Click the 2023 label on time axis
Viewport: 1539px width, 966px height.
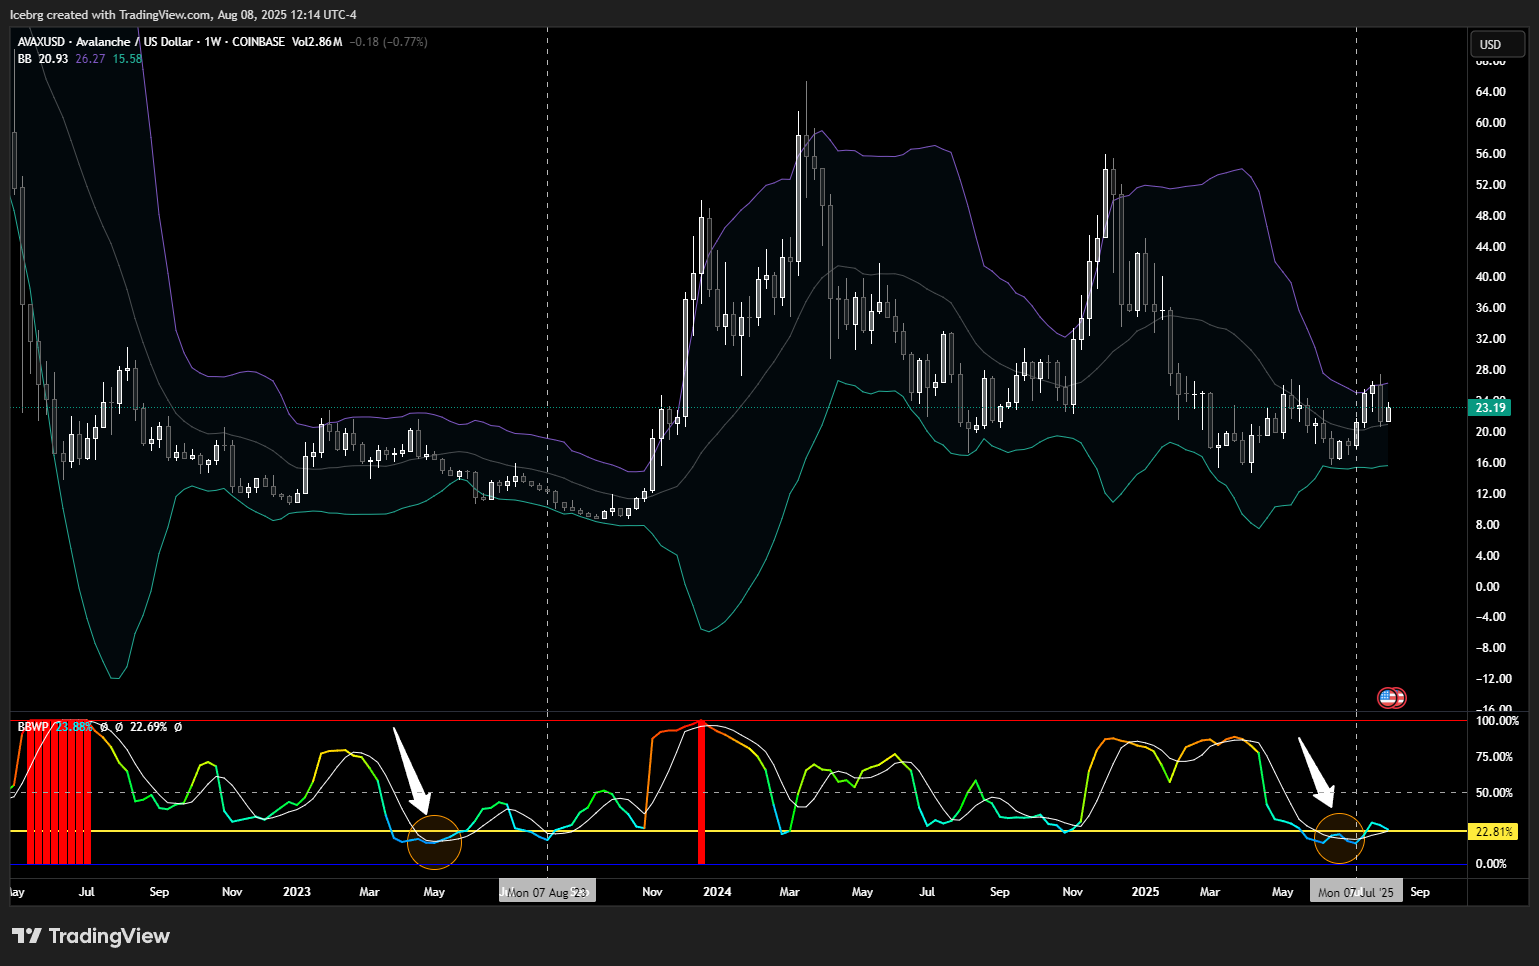[297, 892]
